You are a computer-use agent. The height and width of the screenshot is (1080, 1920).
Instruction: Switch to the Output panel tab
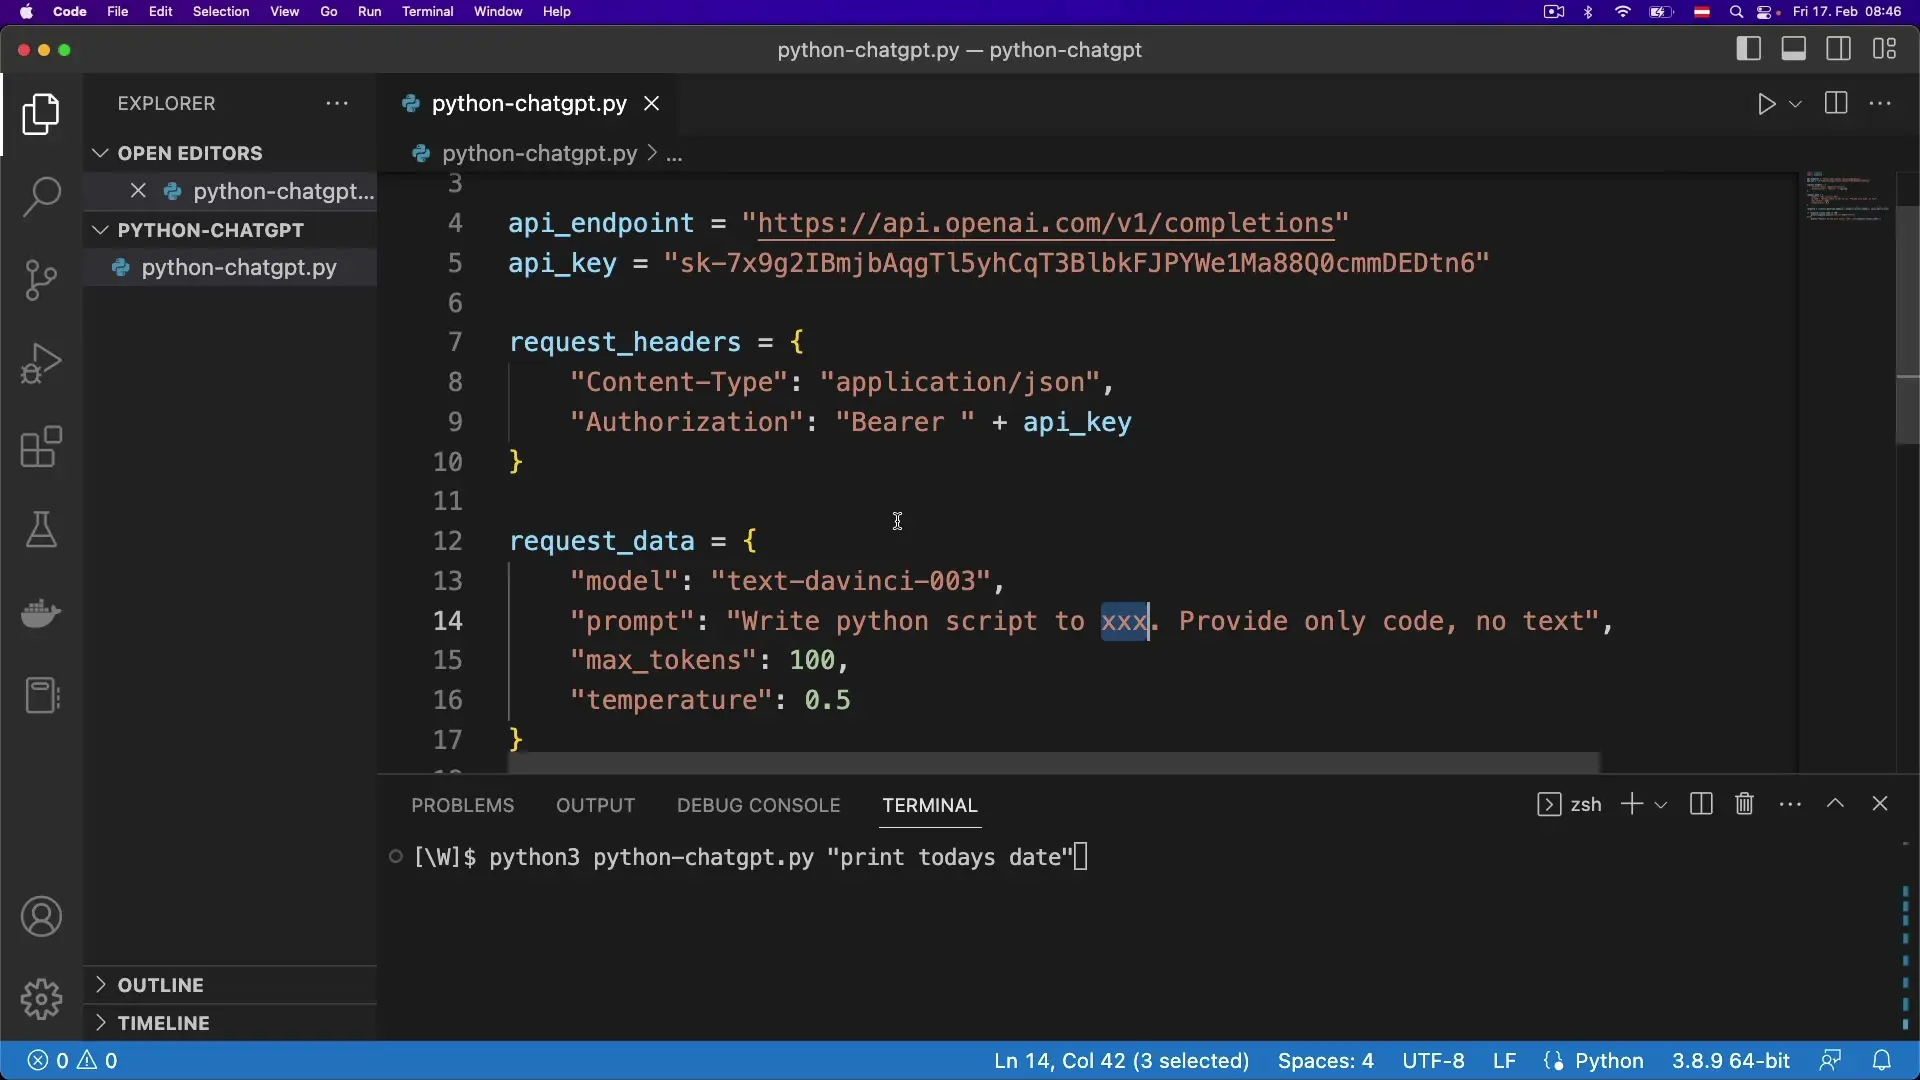(x=596, y=806)
